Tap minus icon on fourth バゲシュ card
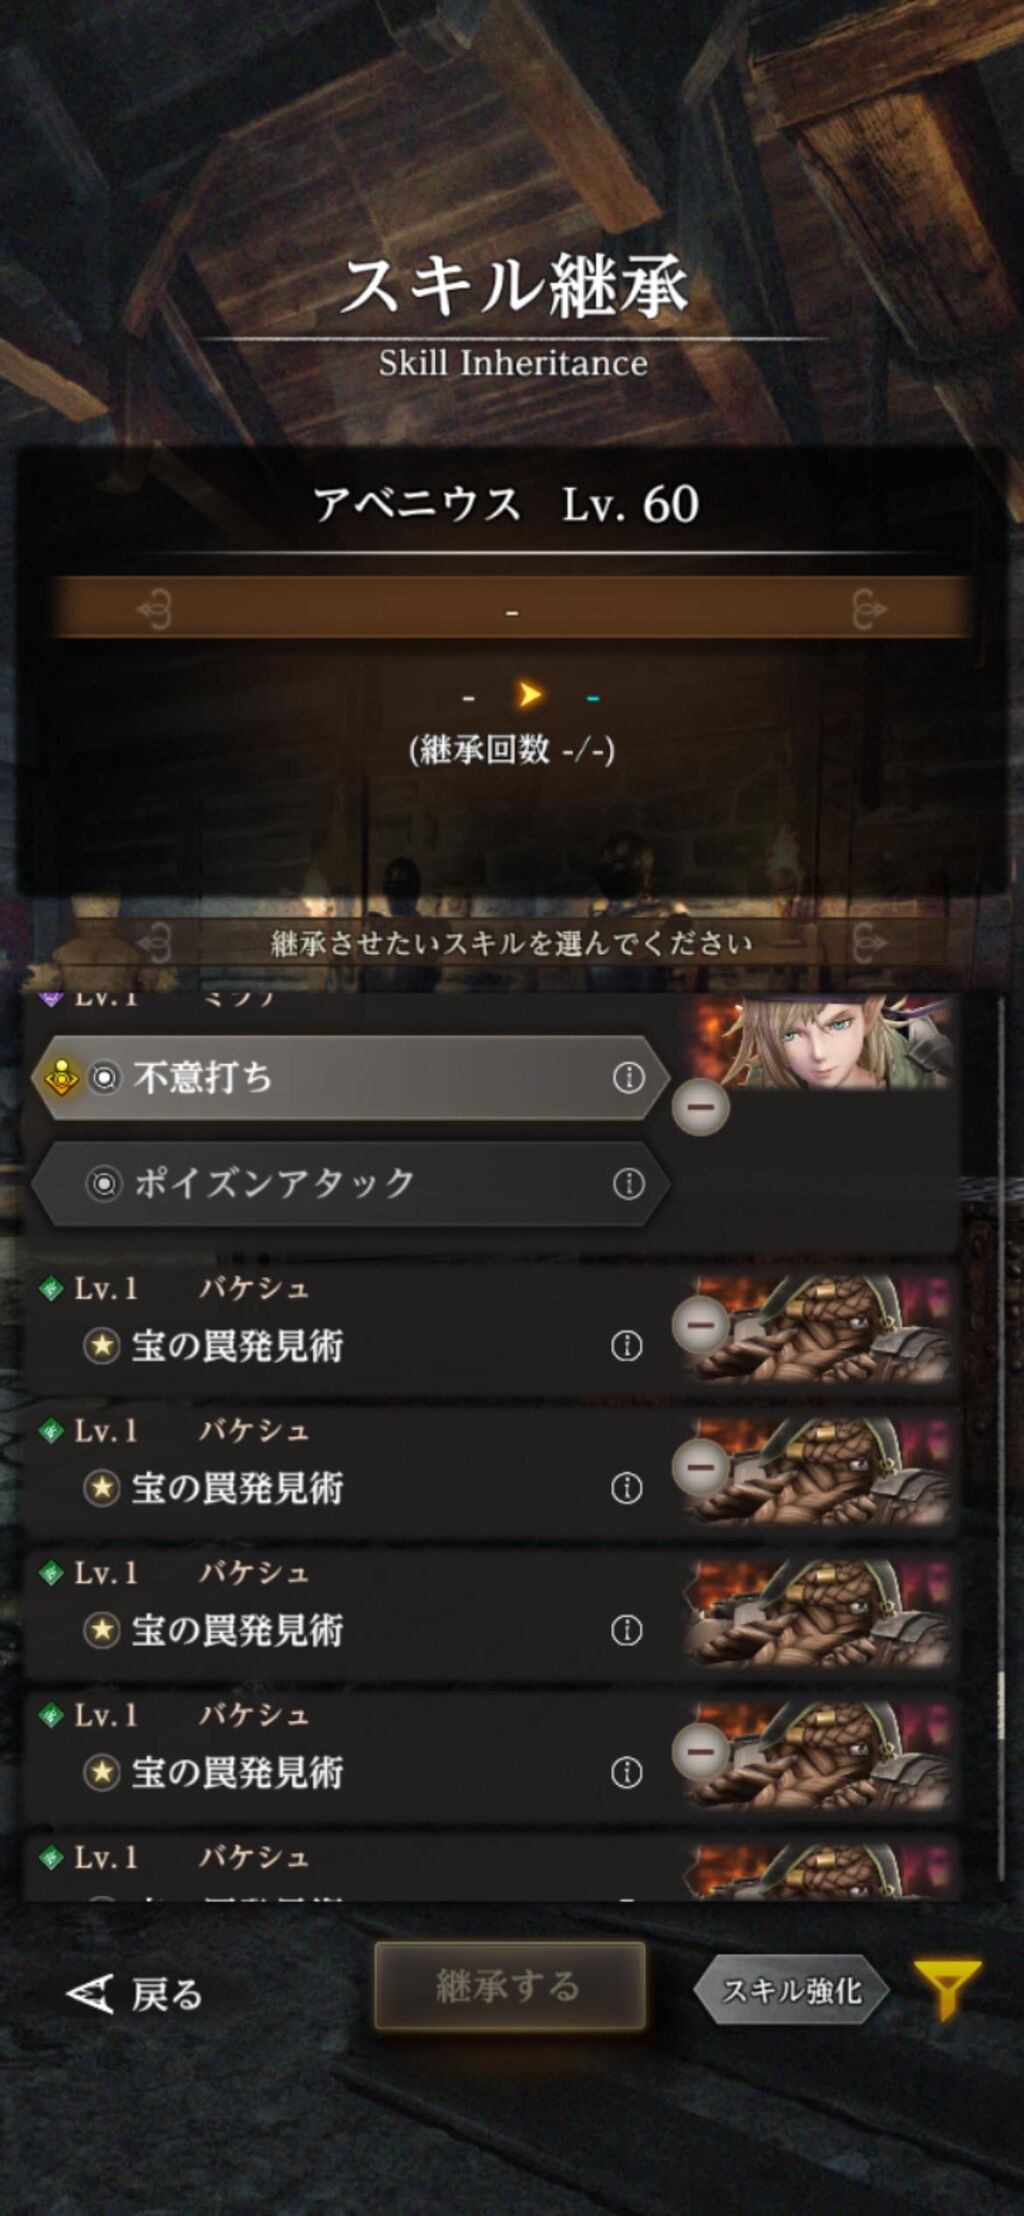This screenshot has height=2216, width=1024. (700, 1752)
